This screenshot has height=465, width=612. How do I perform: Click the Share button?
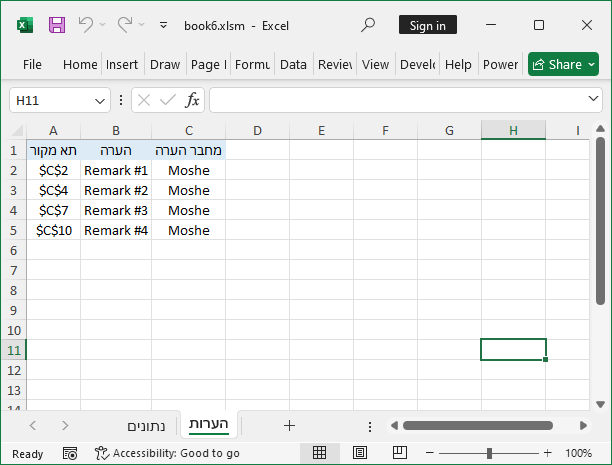(x=563, y=64)
